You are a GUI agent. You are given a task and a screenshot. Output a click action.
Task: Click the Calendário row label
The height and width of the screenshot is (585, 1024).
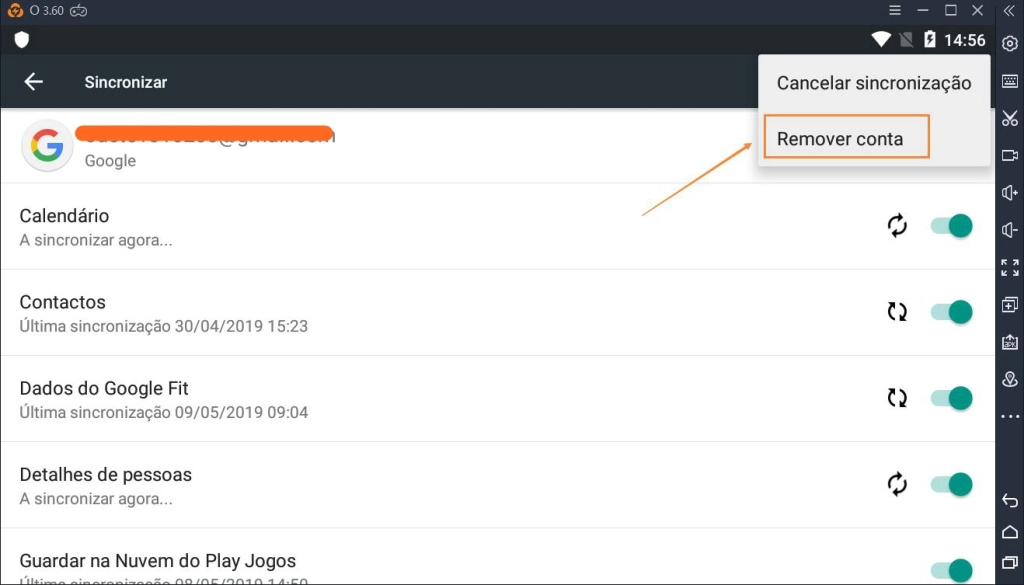point(64,215)
